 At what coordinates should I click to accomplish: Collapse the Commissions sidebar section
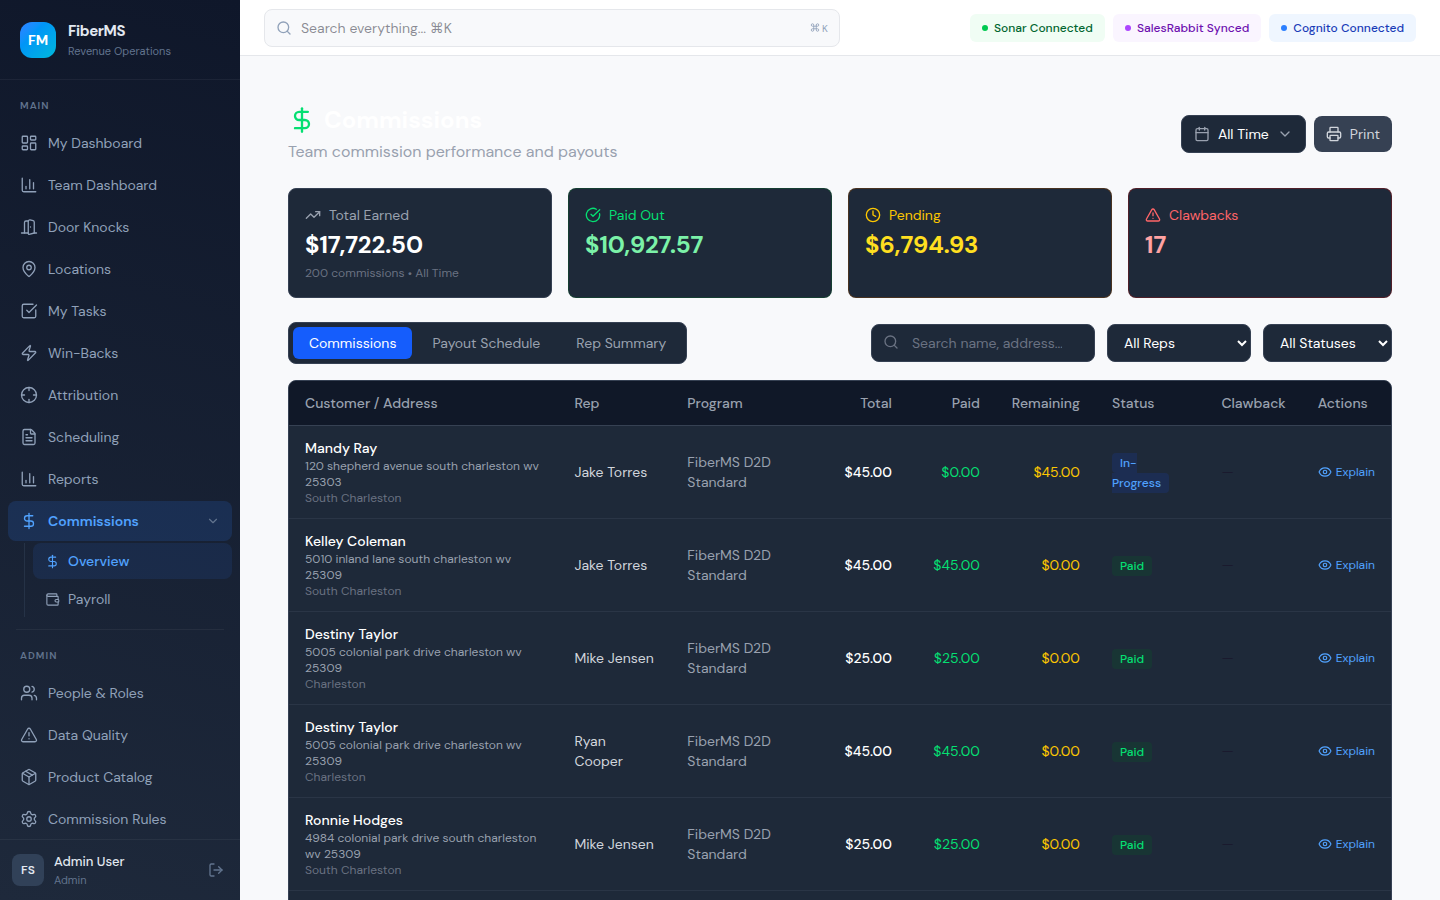[x=212, y=521]
